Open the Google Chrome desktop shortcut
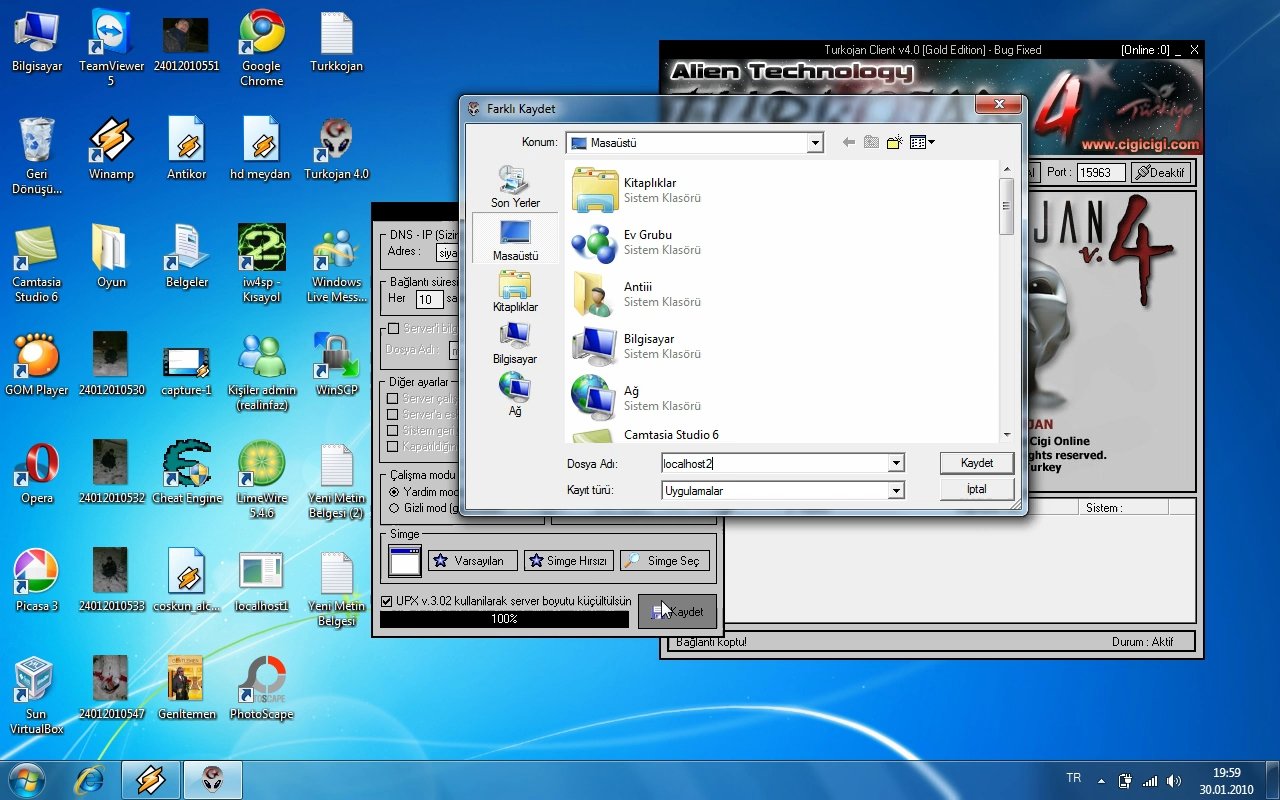Screen dimensions: 1280x800 point(261,47)
